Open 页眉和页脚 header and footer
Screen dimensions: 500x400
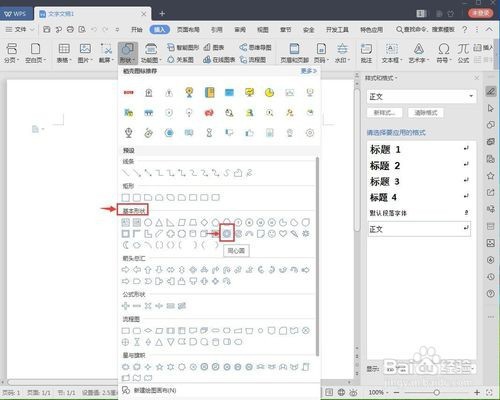pos(294,53)
